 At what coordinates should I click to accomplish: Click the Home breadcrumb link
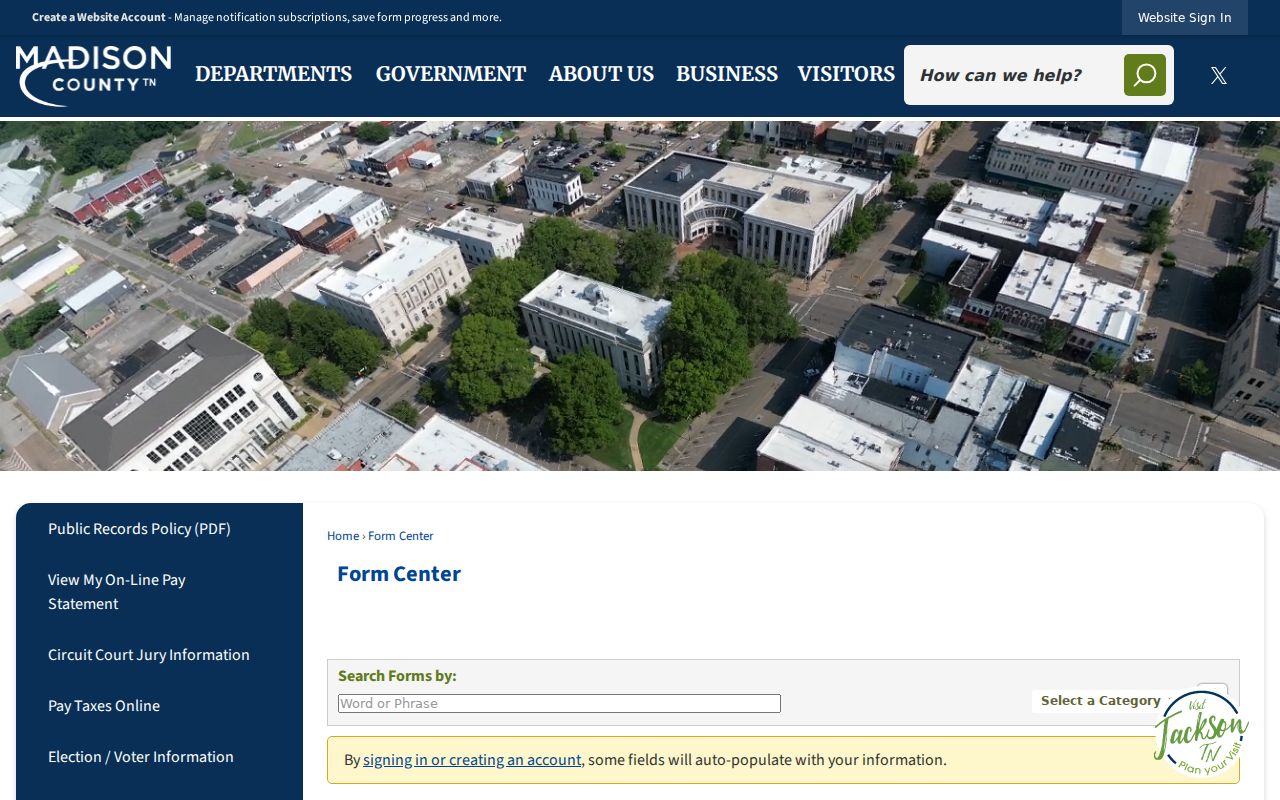click(x=343, y=536)
